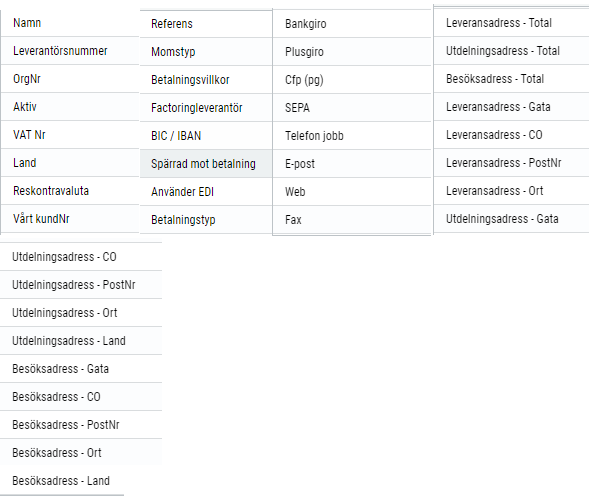Pick the BIC / IBAN entry
Screen dimensions: 589x496
[206, 136]
